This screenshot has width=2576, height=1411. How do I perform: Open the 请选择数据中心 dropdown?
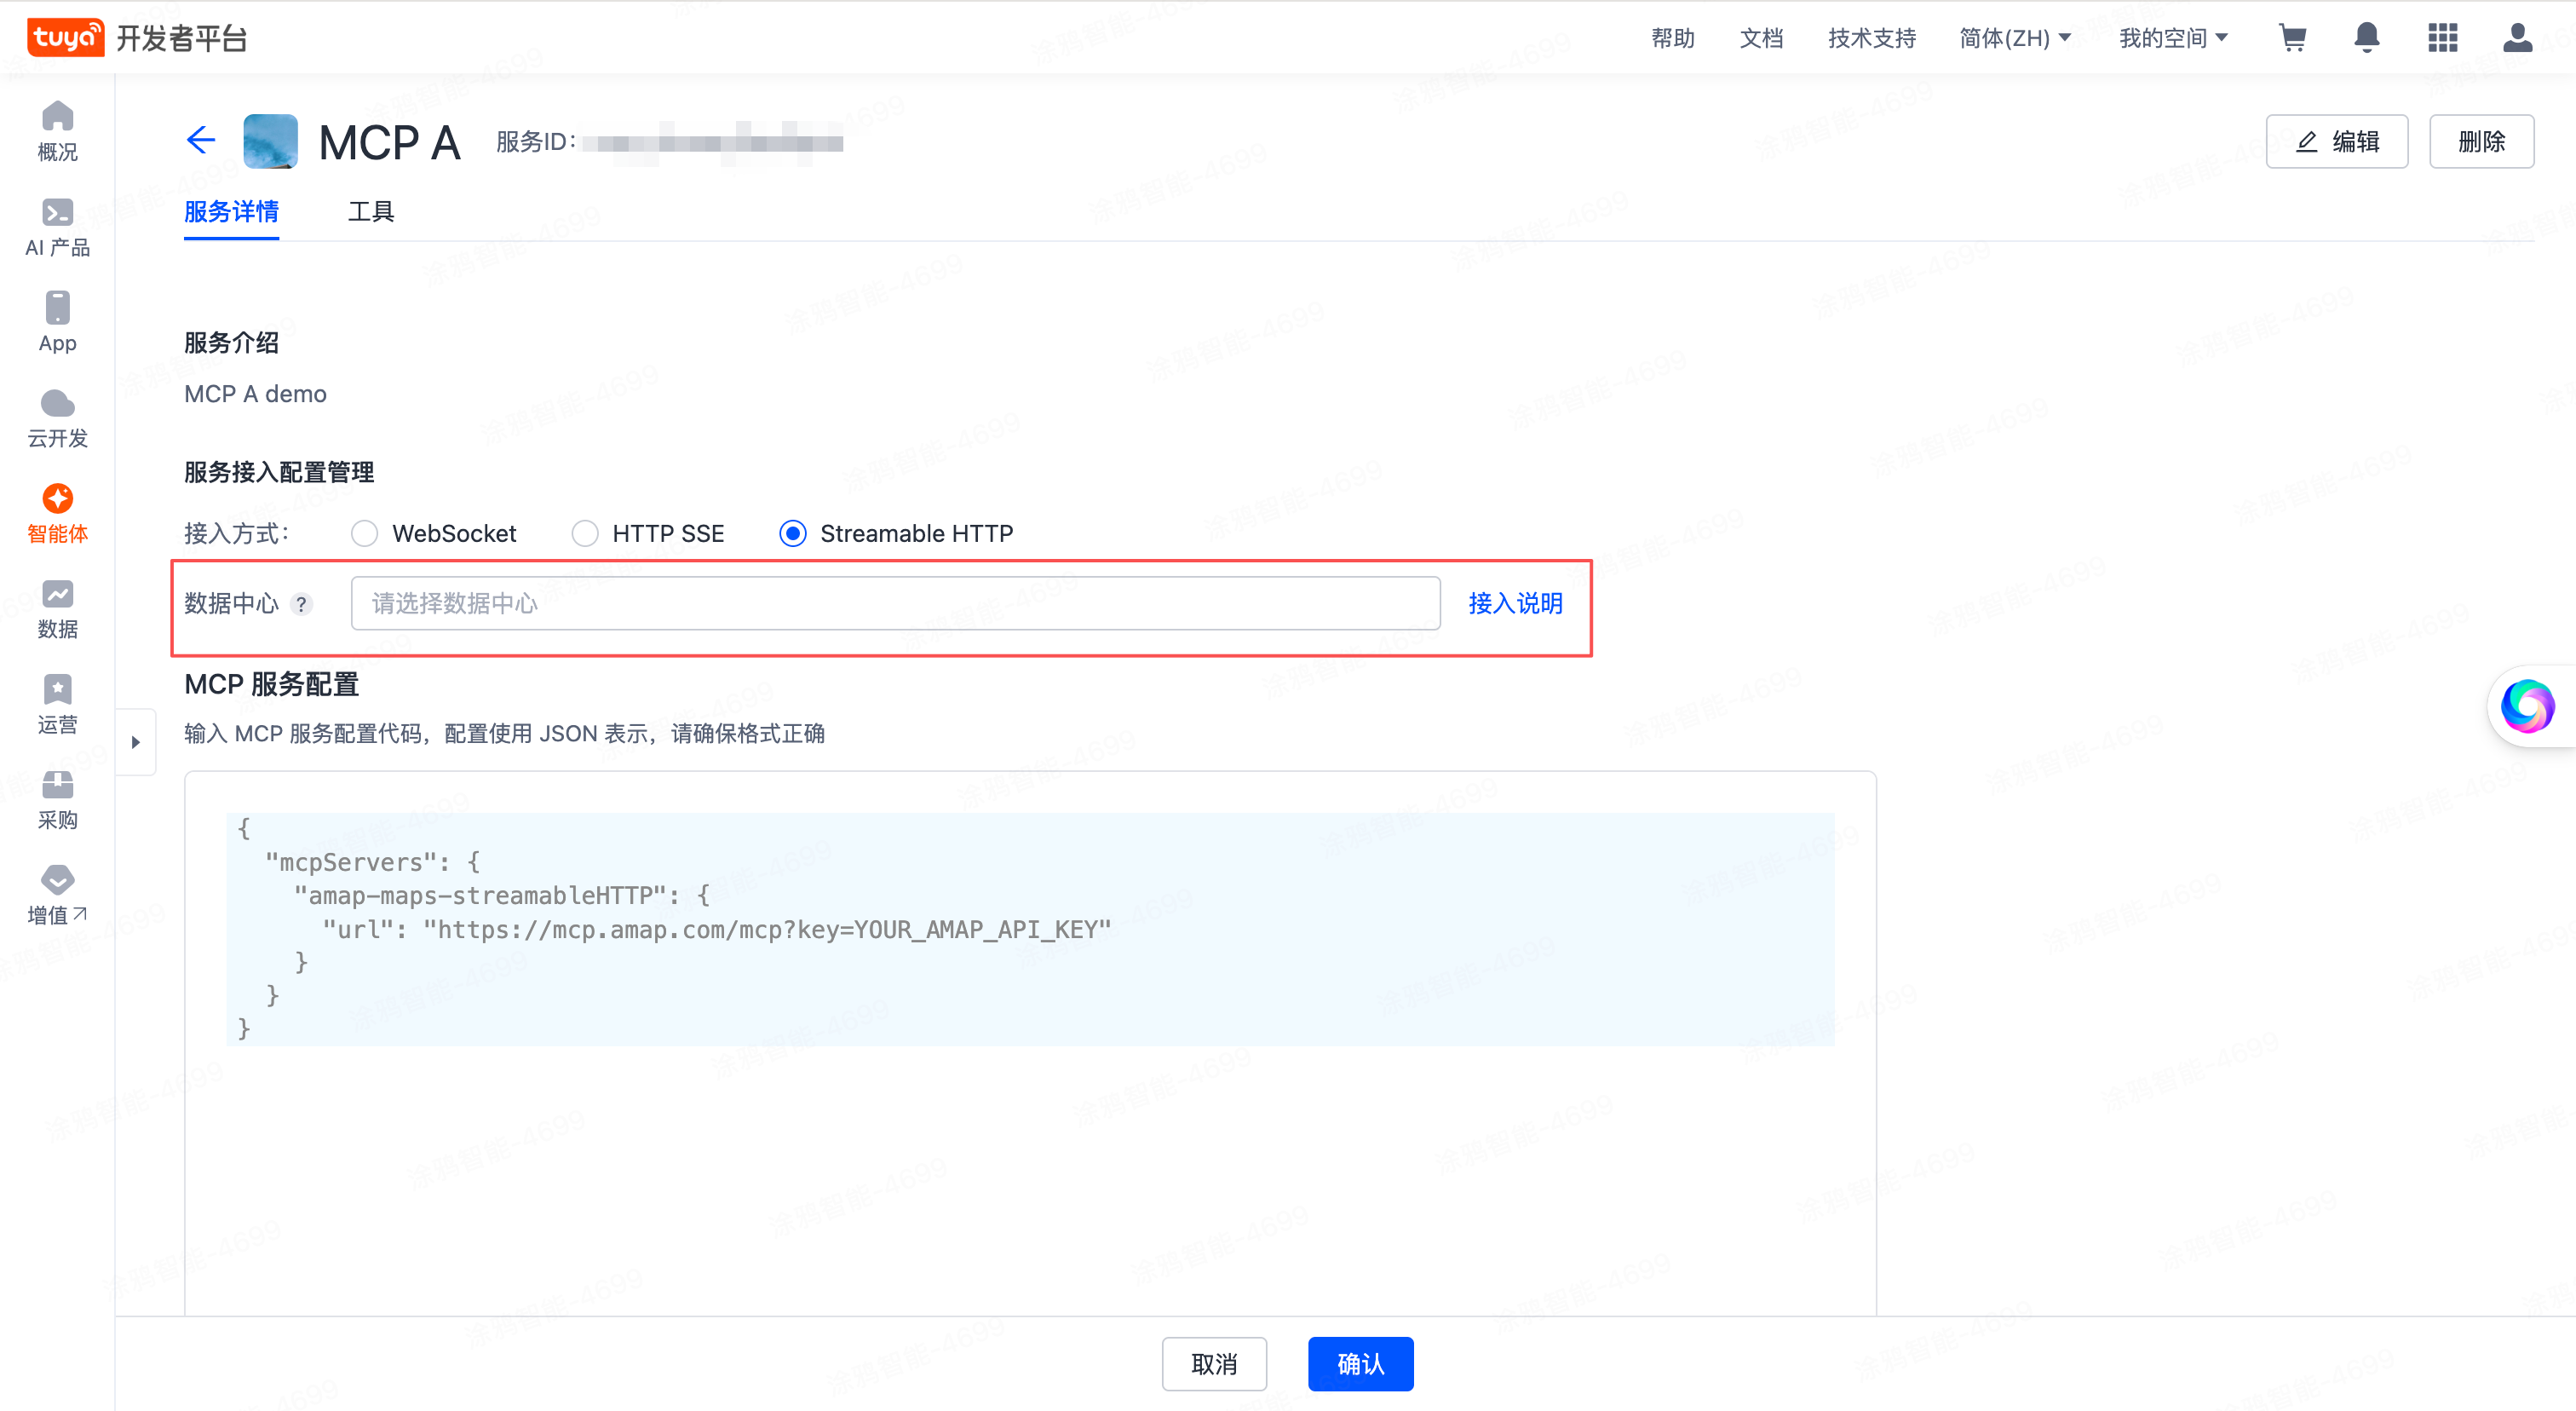(895, 603)
